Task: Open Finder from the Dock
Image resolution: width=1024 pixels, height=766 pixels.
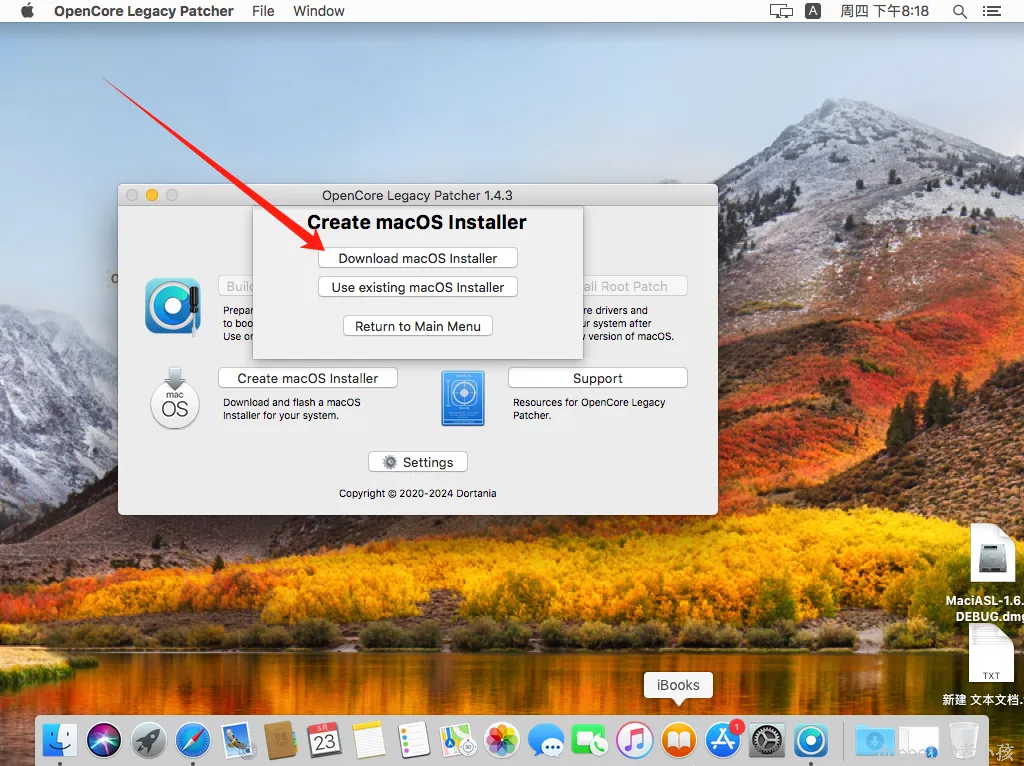Action: pyautogui.click(x=59, y=741)
